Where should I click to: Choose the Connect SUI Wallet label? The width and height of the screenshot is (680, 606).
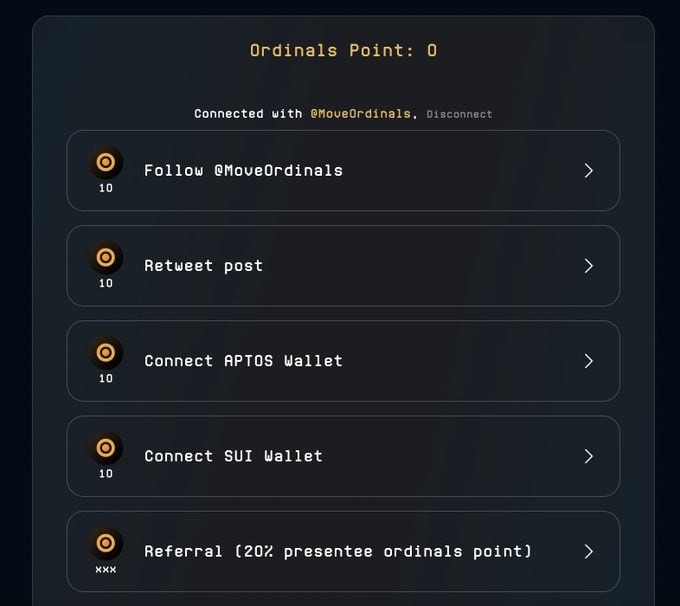(233, 456)
